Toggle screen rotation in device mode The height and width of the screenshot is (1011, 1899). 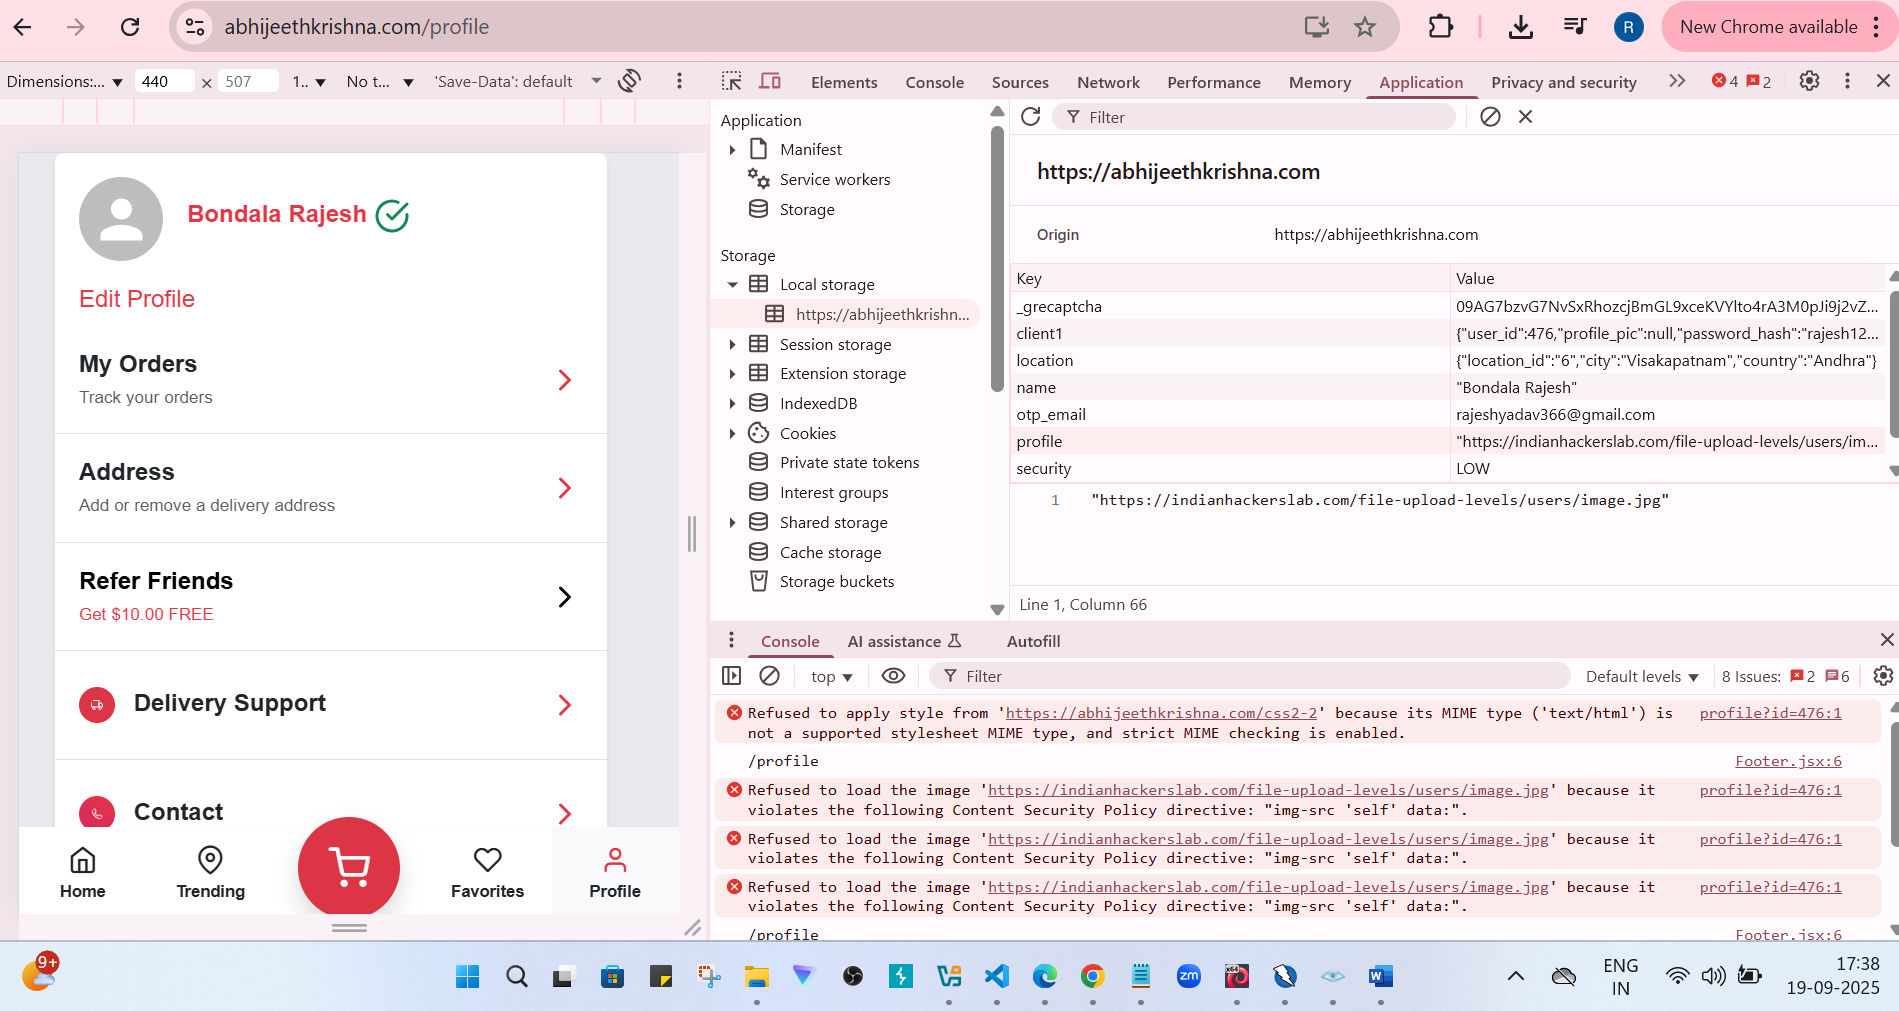coord(630,81)
